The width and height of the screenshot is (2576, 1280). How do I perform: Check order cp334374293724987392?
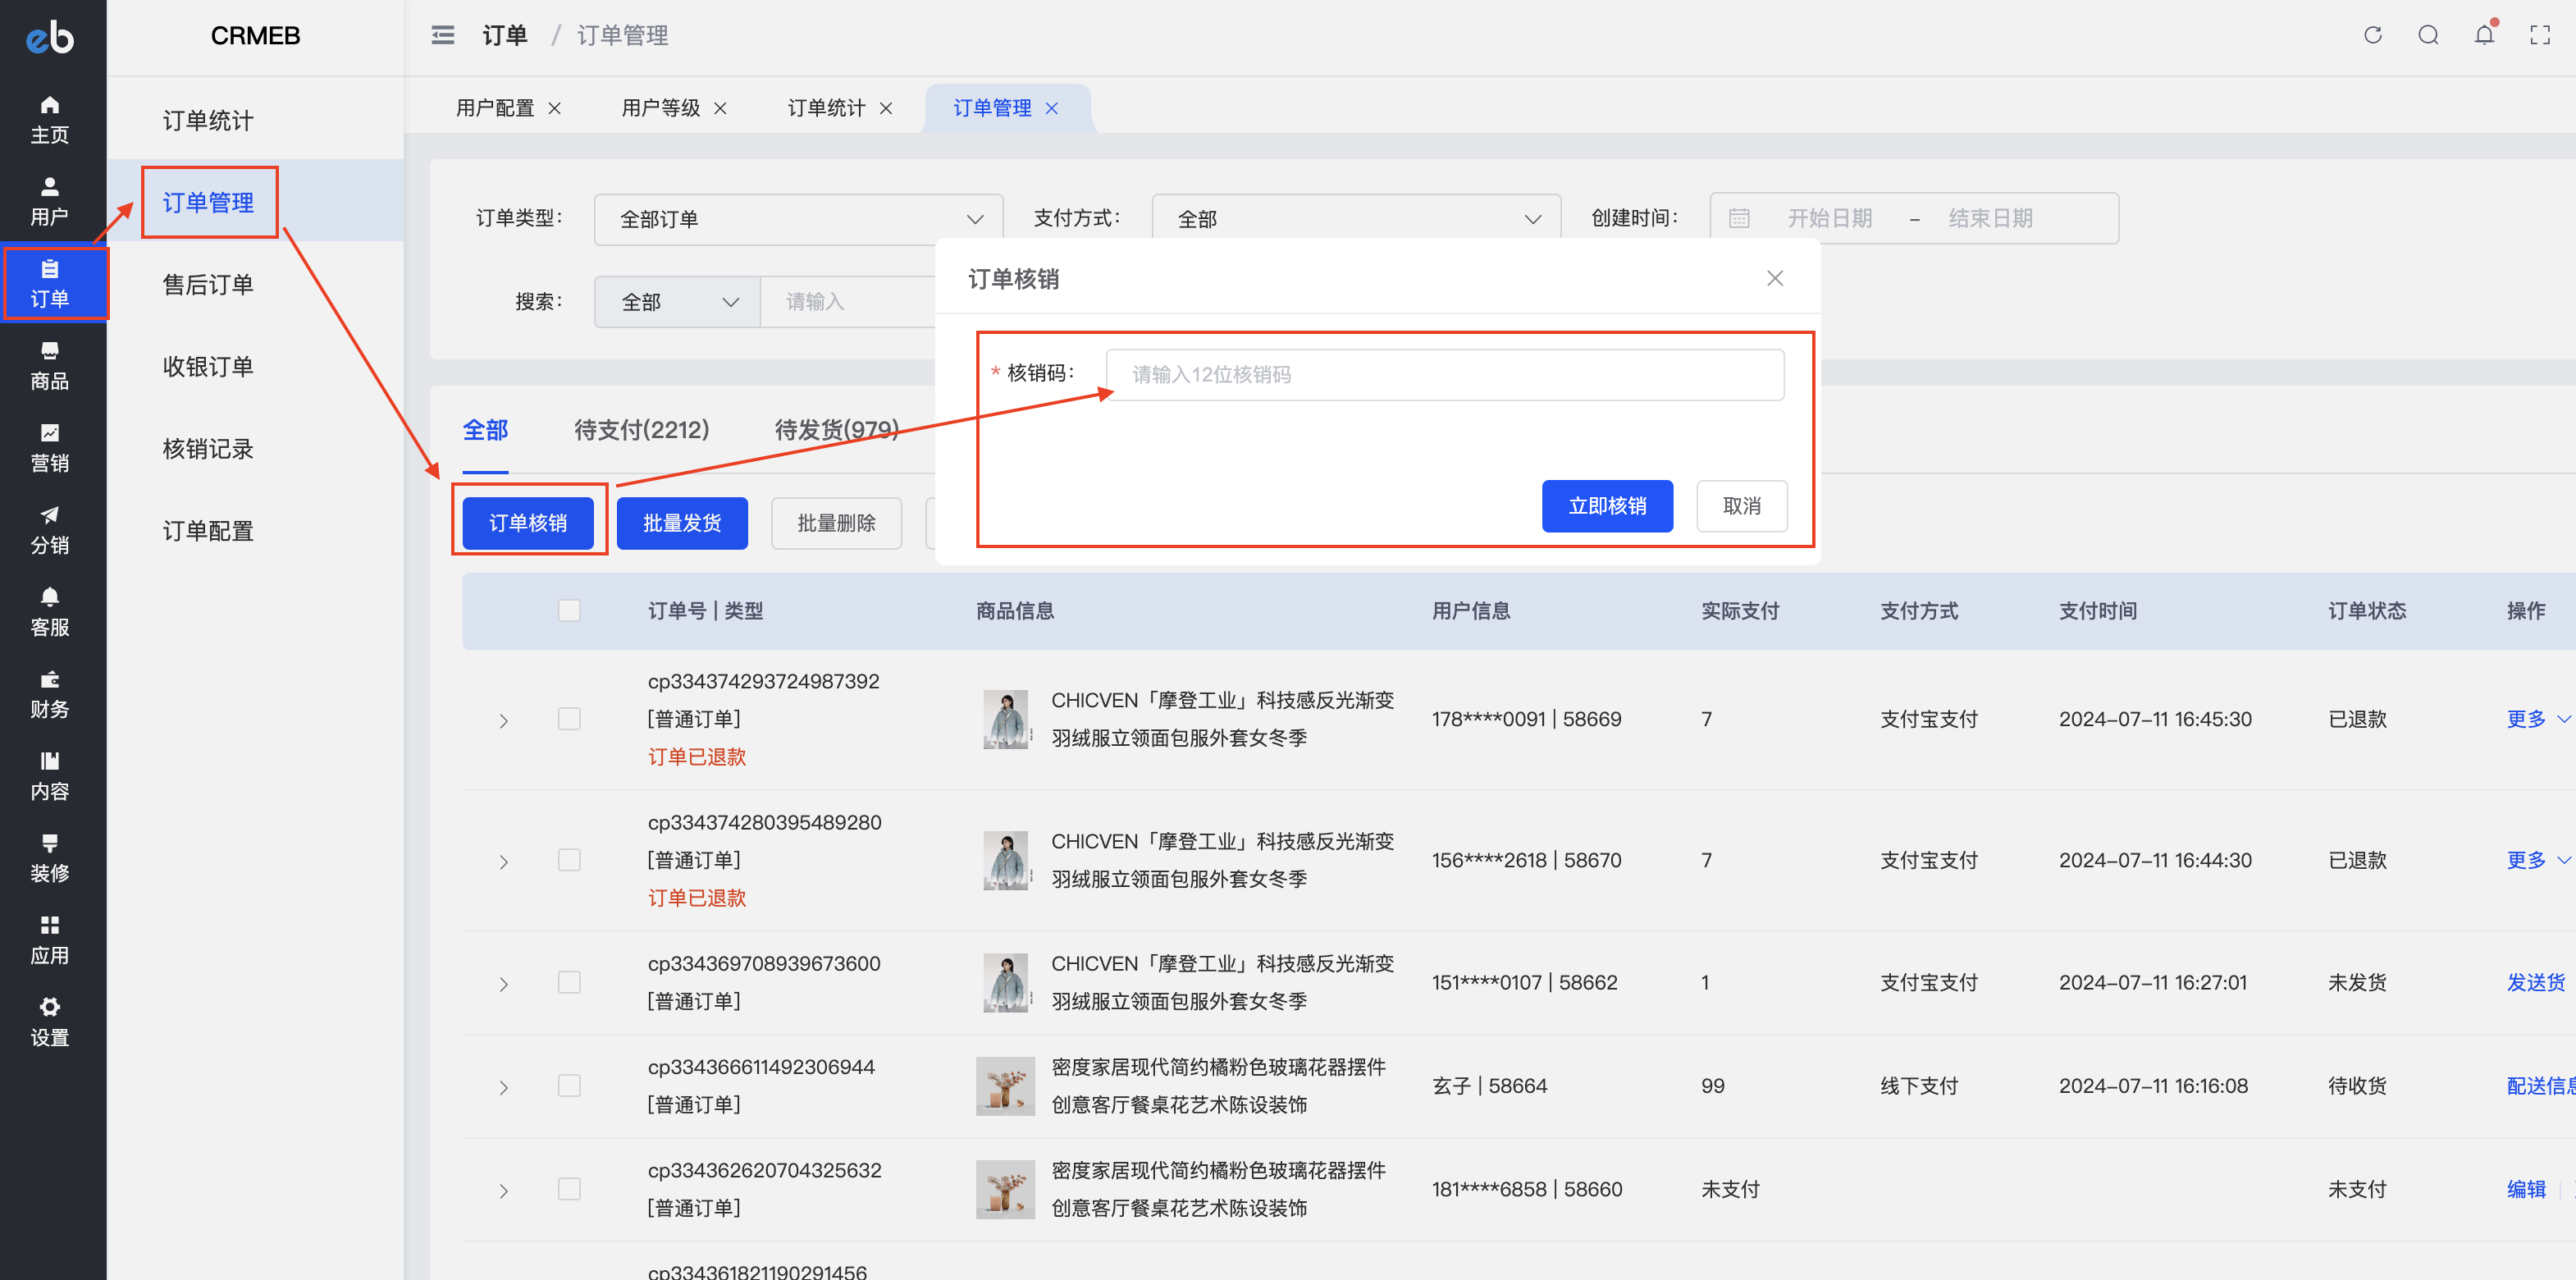tap(569, 719)
